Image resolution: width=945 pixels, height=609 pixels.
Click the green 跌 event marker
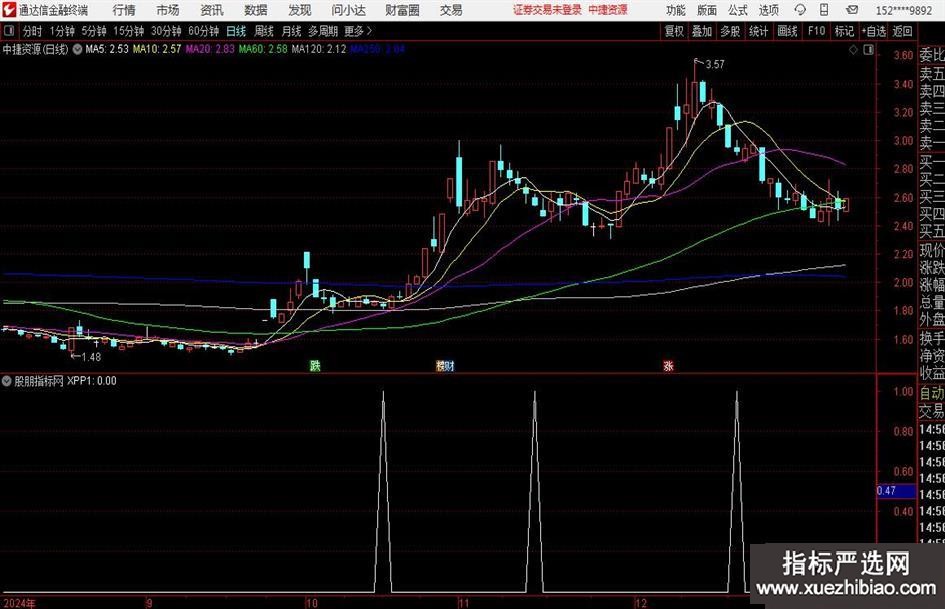(x=315, y=365)
